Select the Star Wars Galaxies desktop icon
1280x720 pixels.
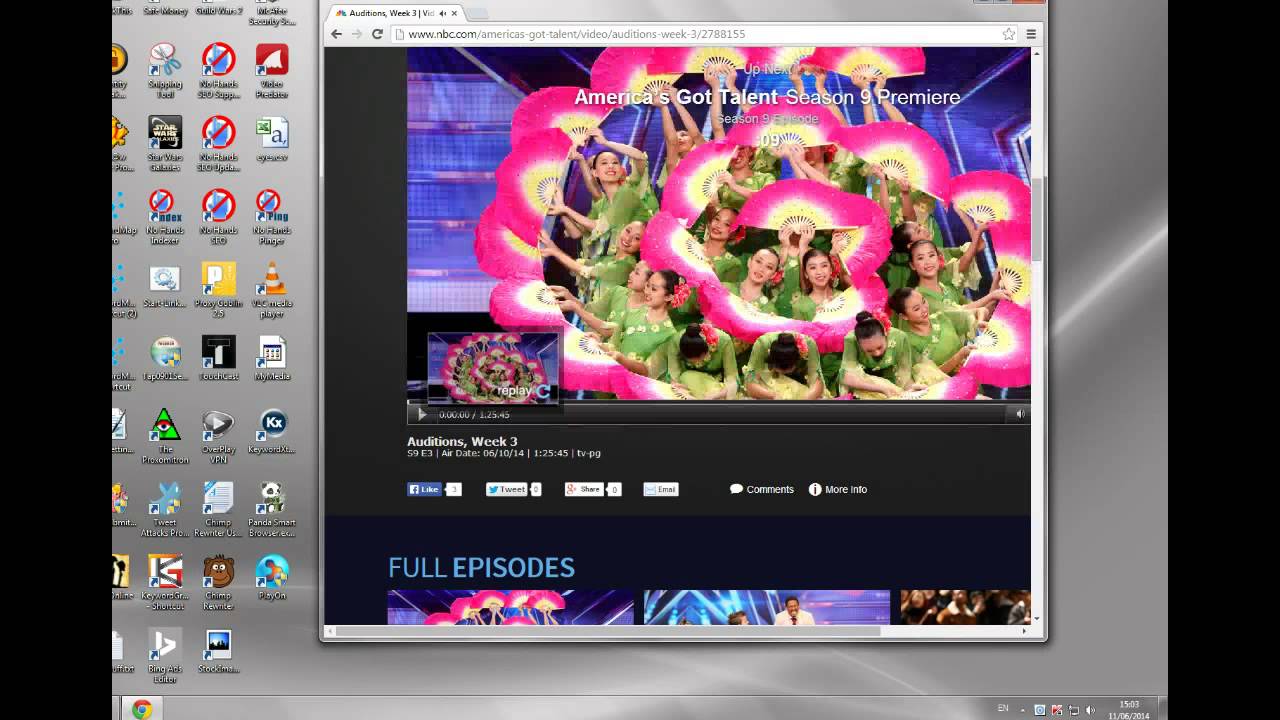pyautogui.click(x=165, y=144)
